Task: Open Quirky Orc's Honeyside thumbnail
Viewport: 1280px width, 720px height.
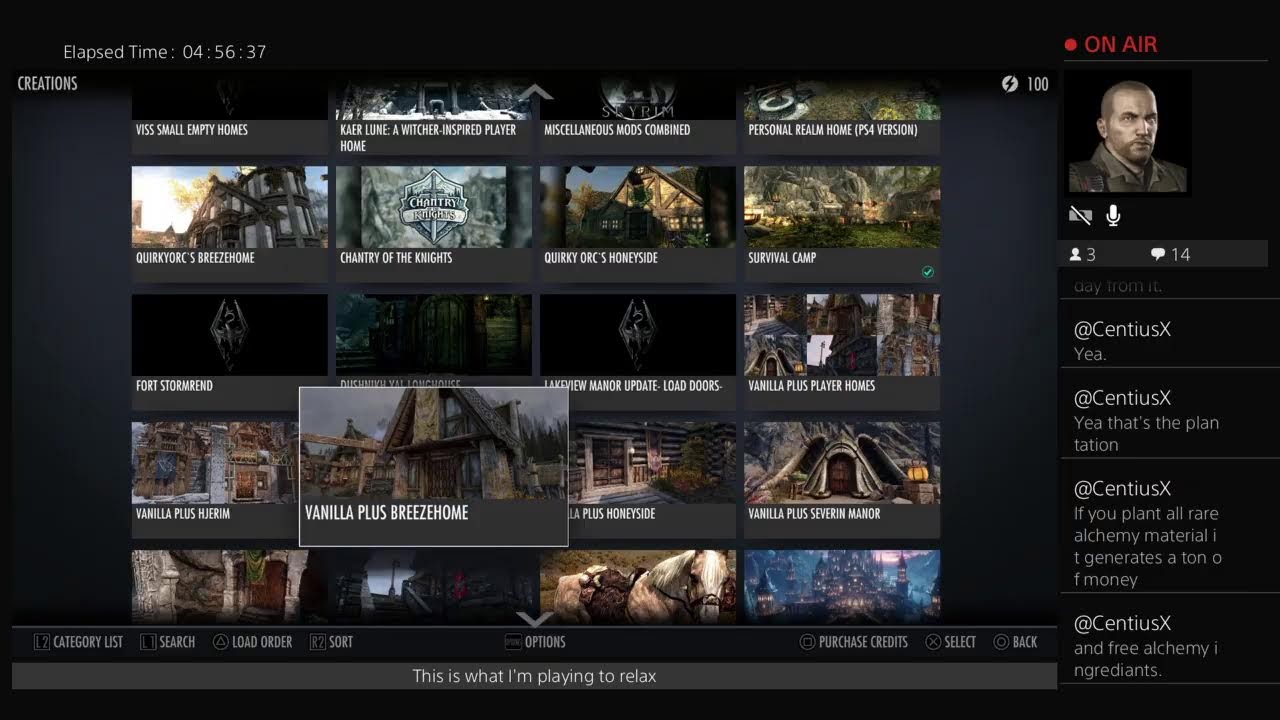Action: pyautogui.click(x=638, y=207)
